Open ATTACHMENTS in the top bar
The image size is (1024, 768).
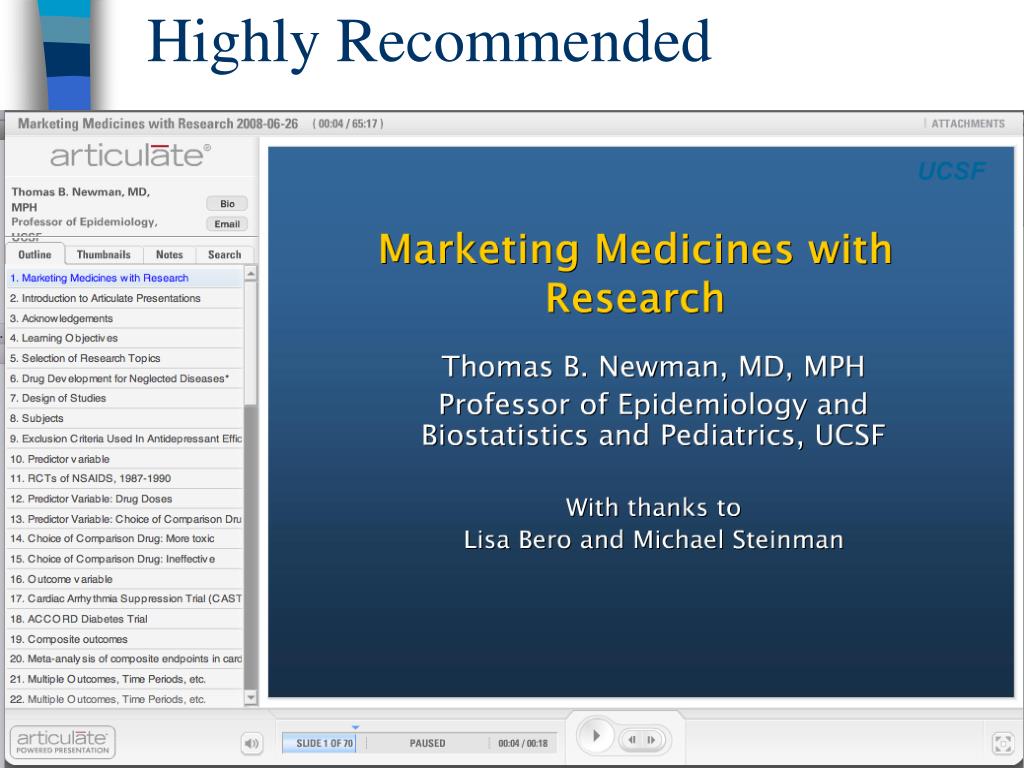pyautogui.click(x=967, y=123)
